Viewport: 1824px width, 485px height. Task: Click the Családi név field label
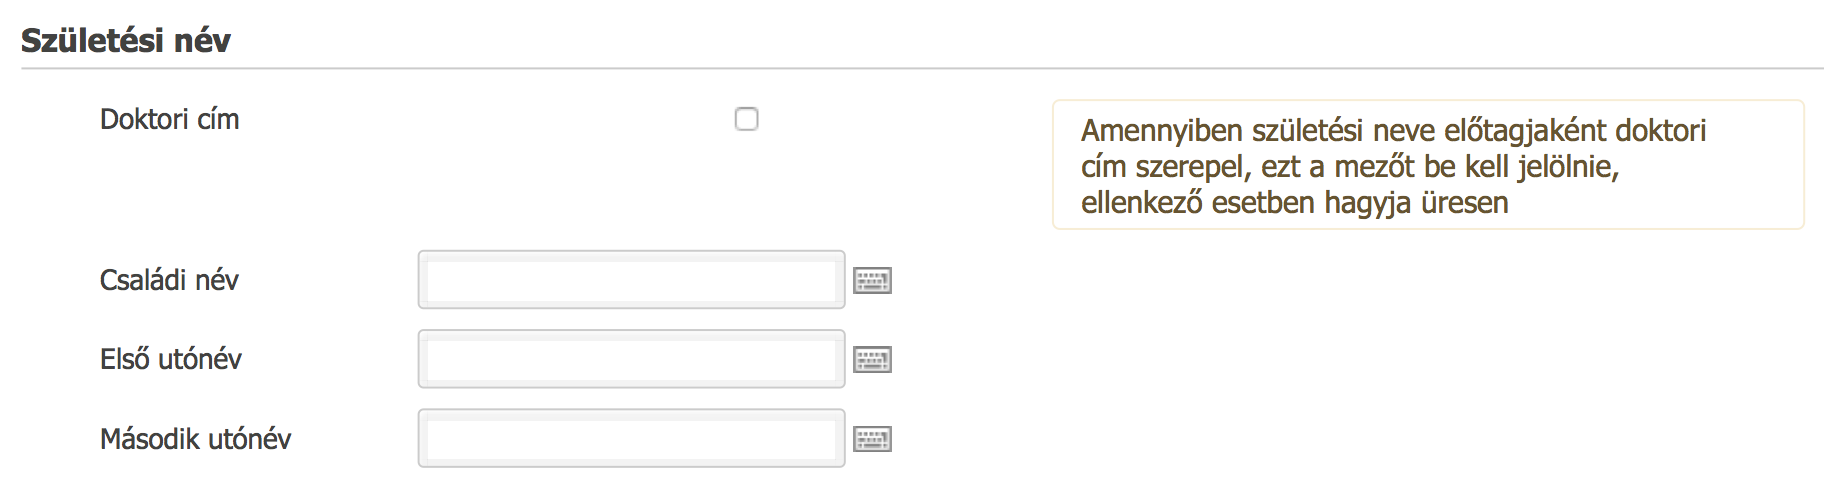tap(169, 280)
